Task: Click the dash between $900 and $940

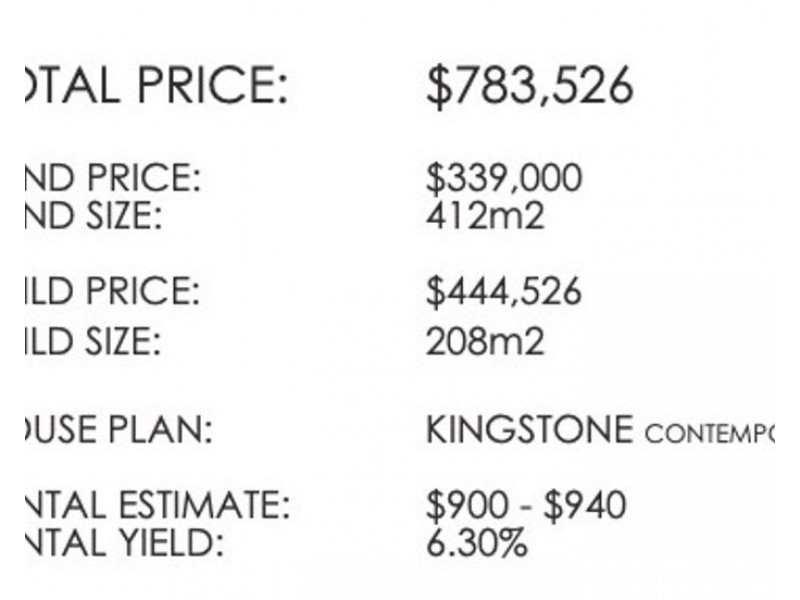Action: coord(525,508)
